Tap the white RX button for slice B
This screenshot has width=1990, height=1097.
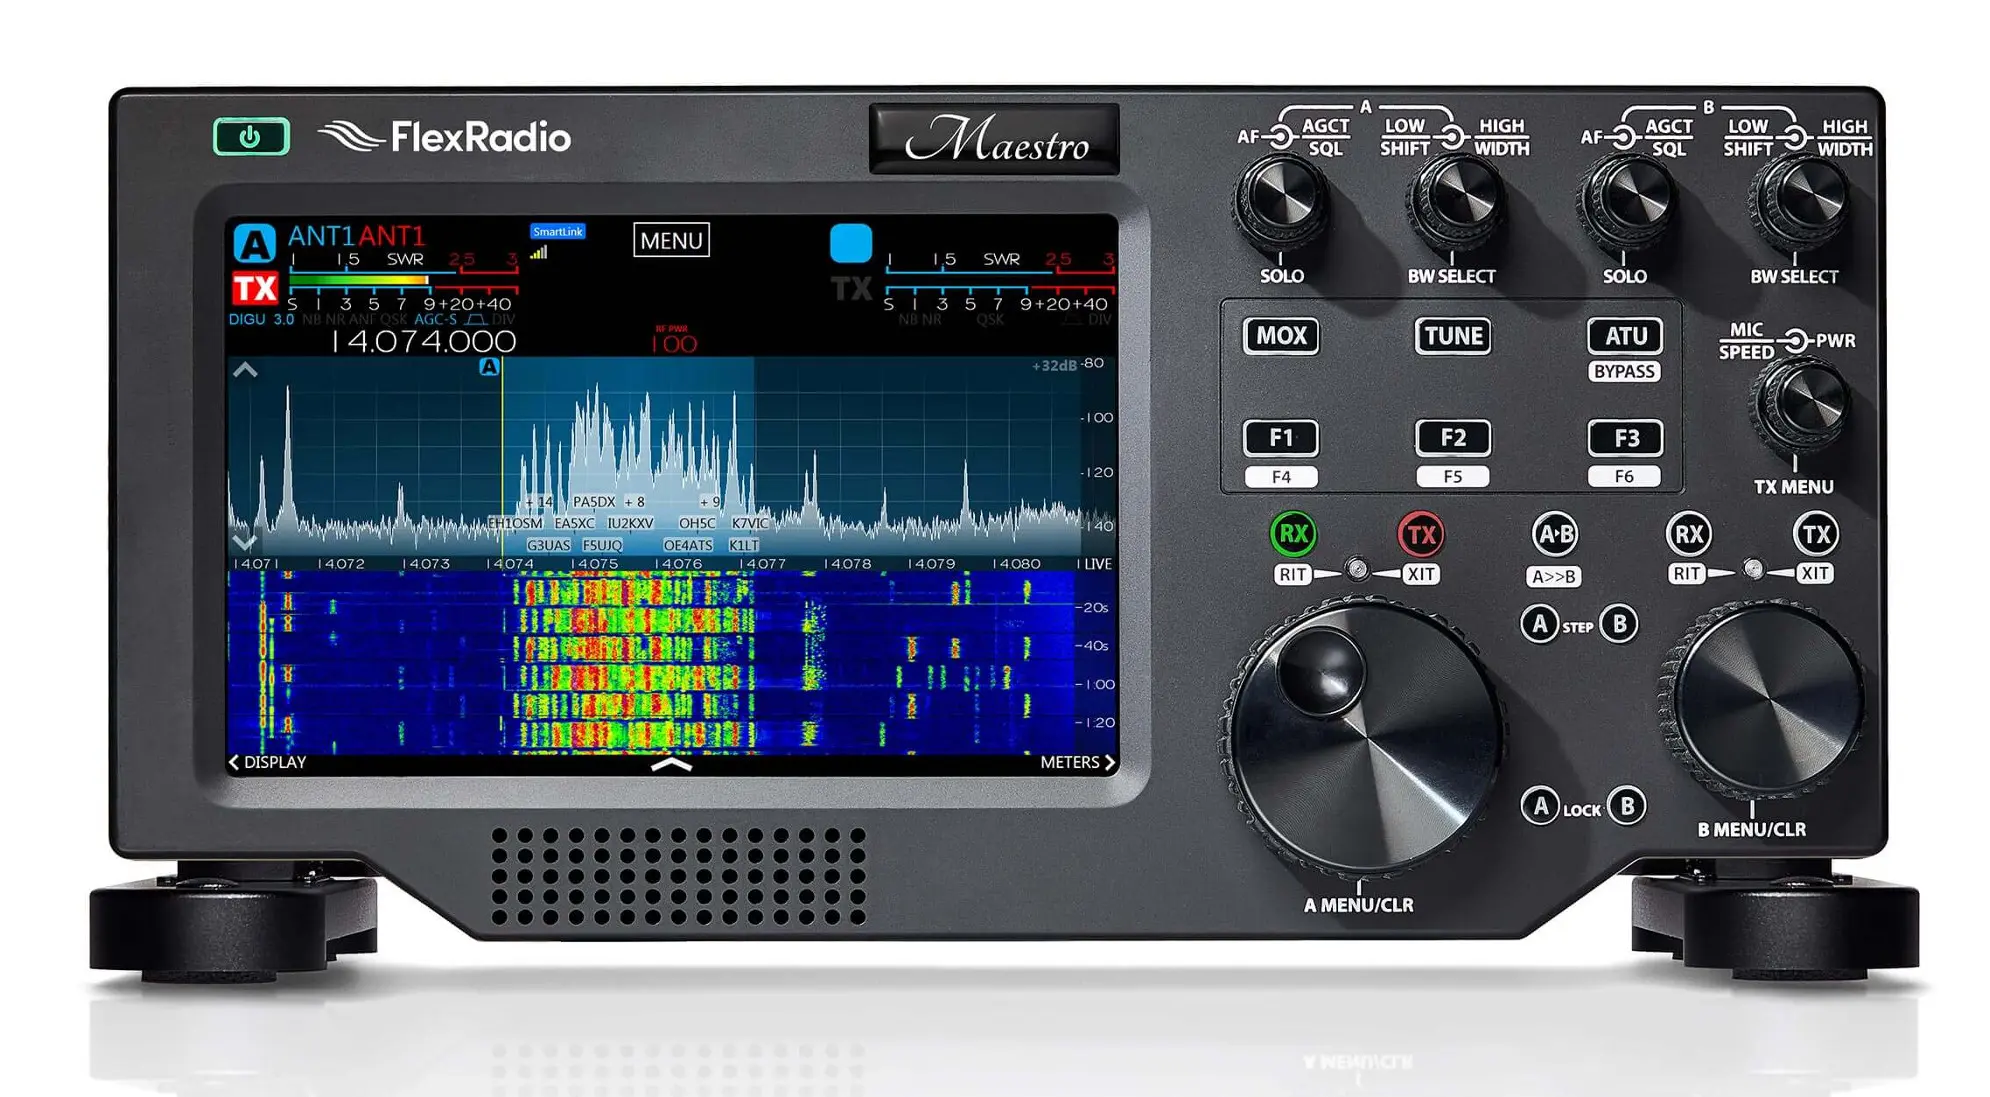click(x=1688, y=534)
